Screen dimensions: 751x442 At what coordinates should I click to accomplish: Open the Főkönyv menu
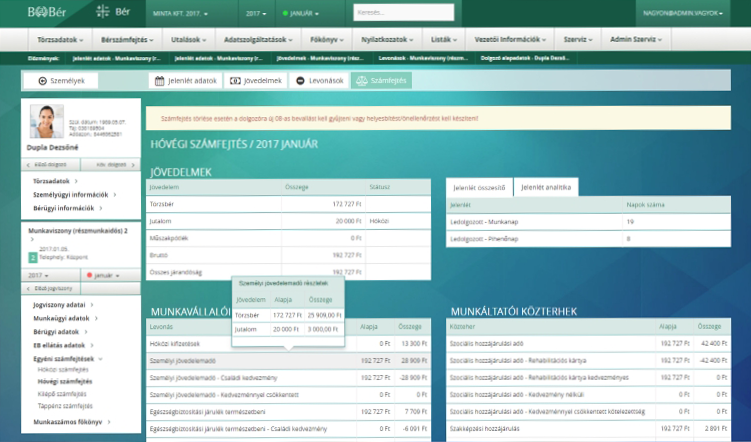tap(327, 40)
